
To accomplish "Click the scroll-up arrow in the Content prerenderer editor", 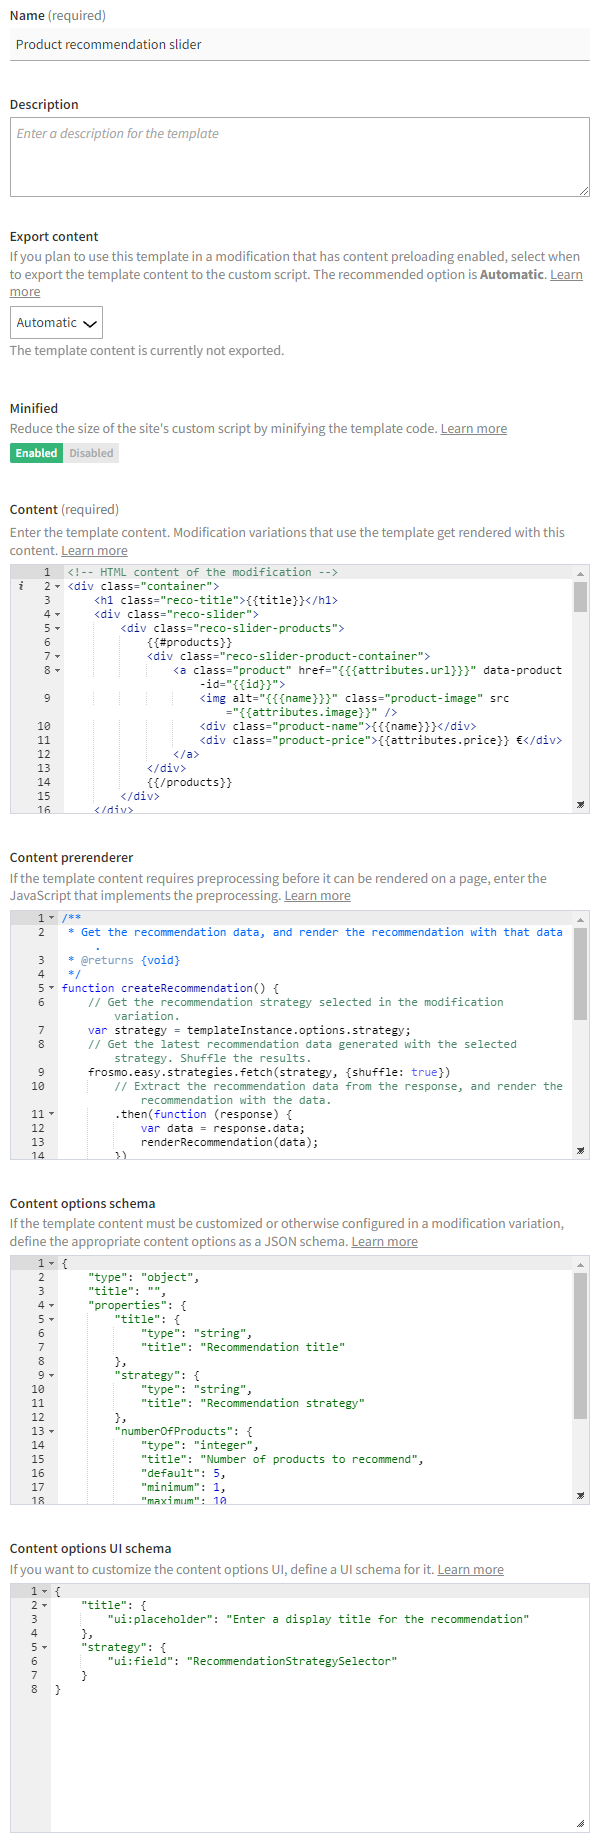I will click(580, 919).
